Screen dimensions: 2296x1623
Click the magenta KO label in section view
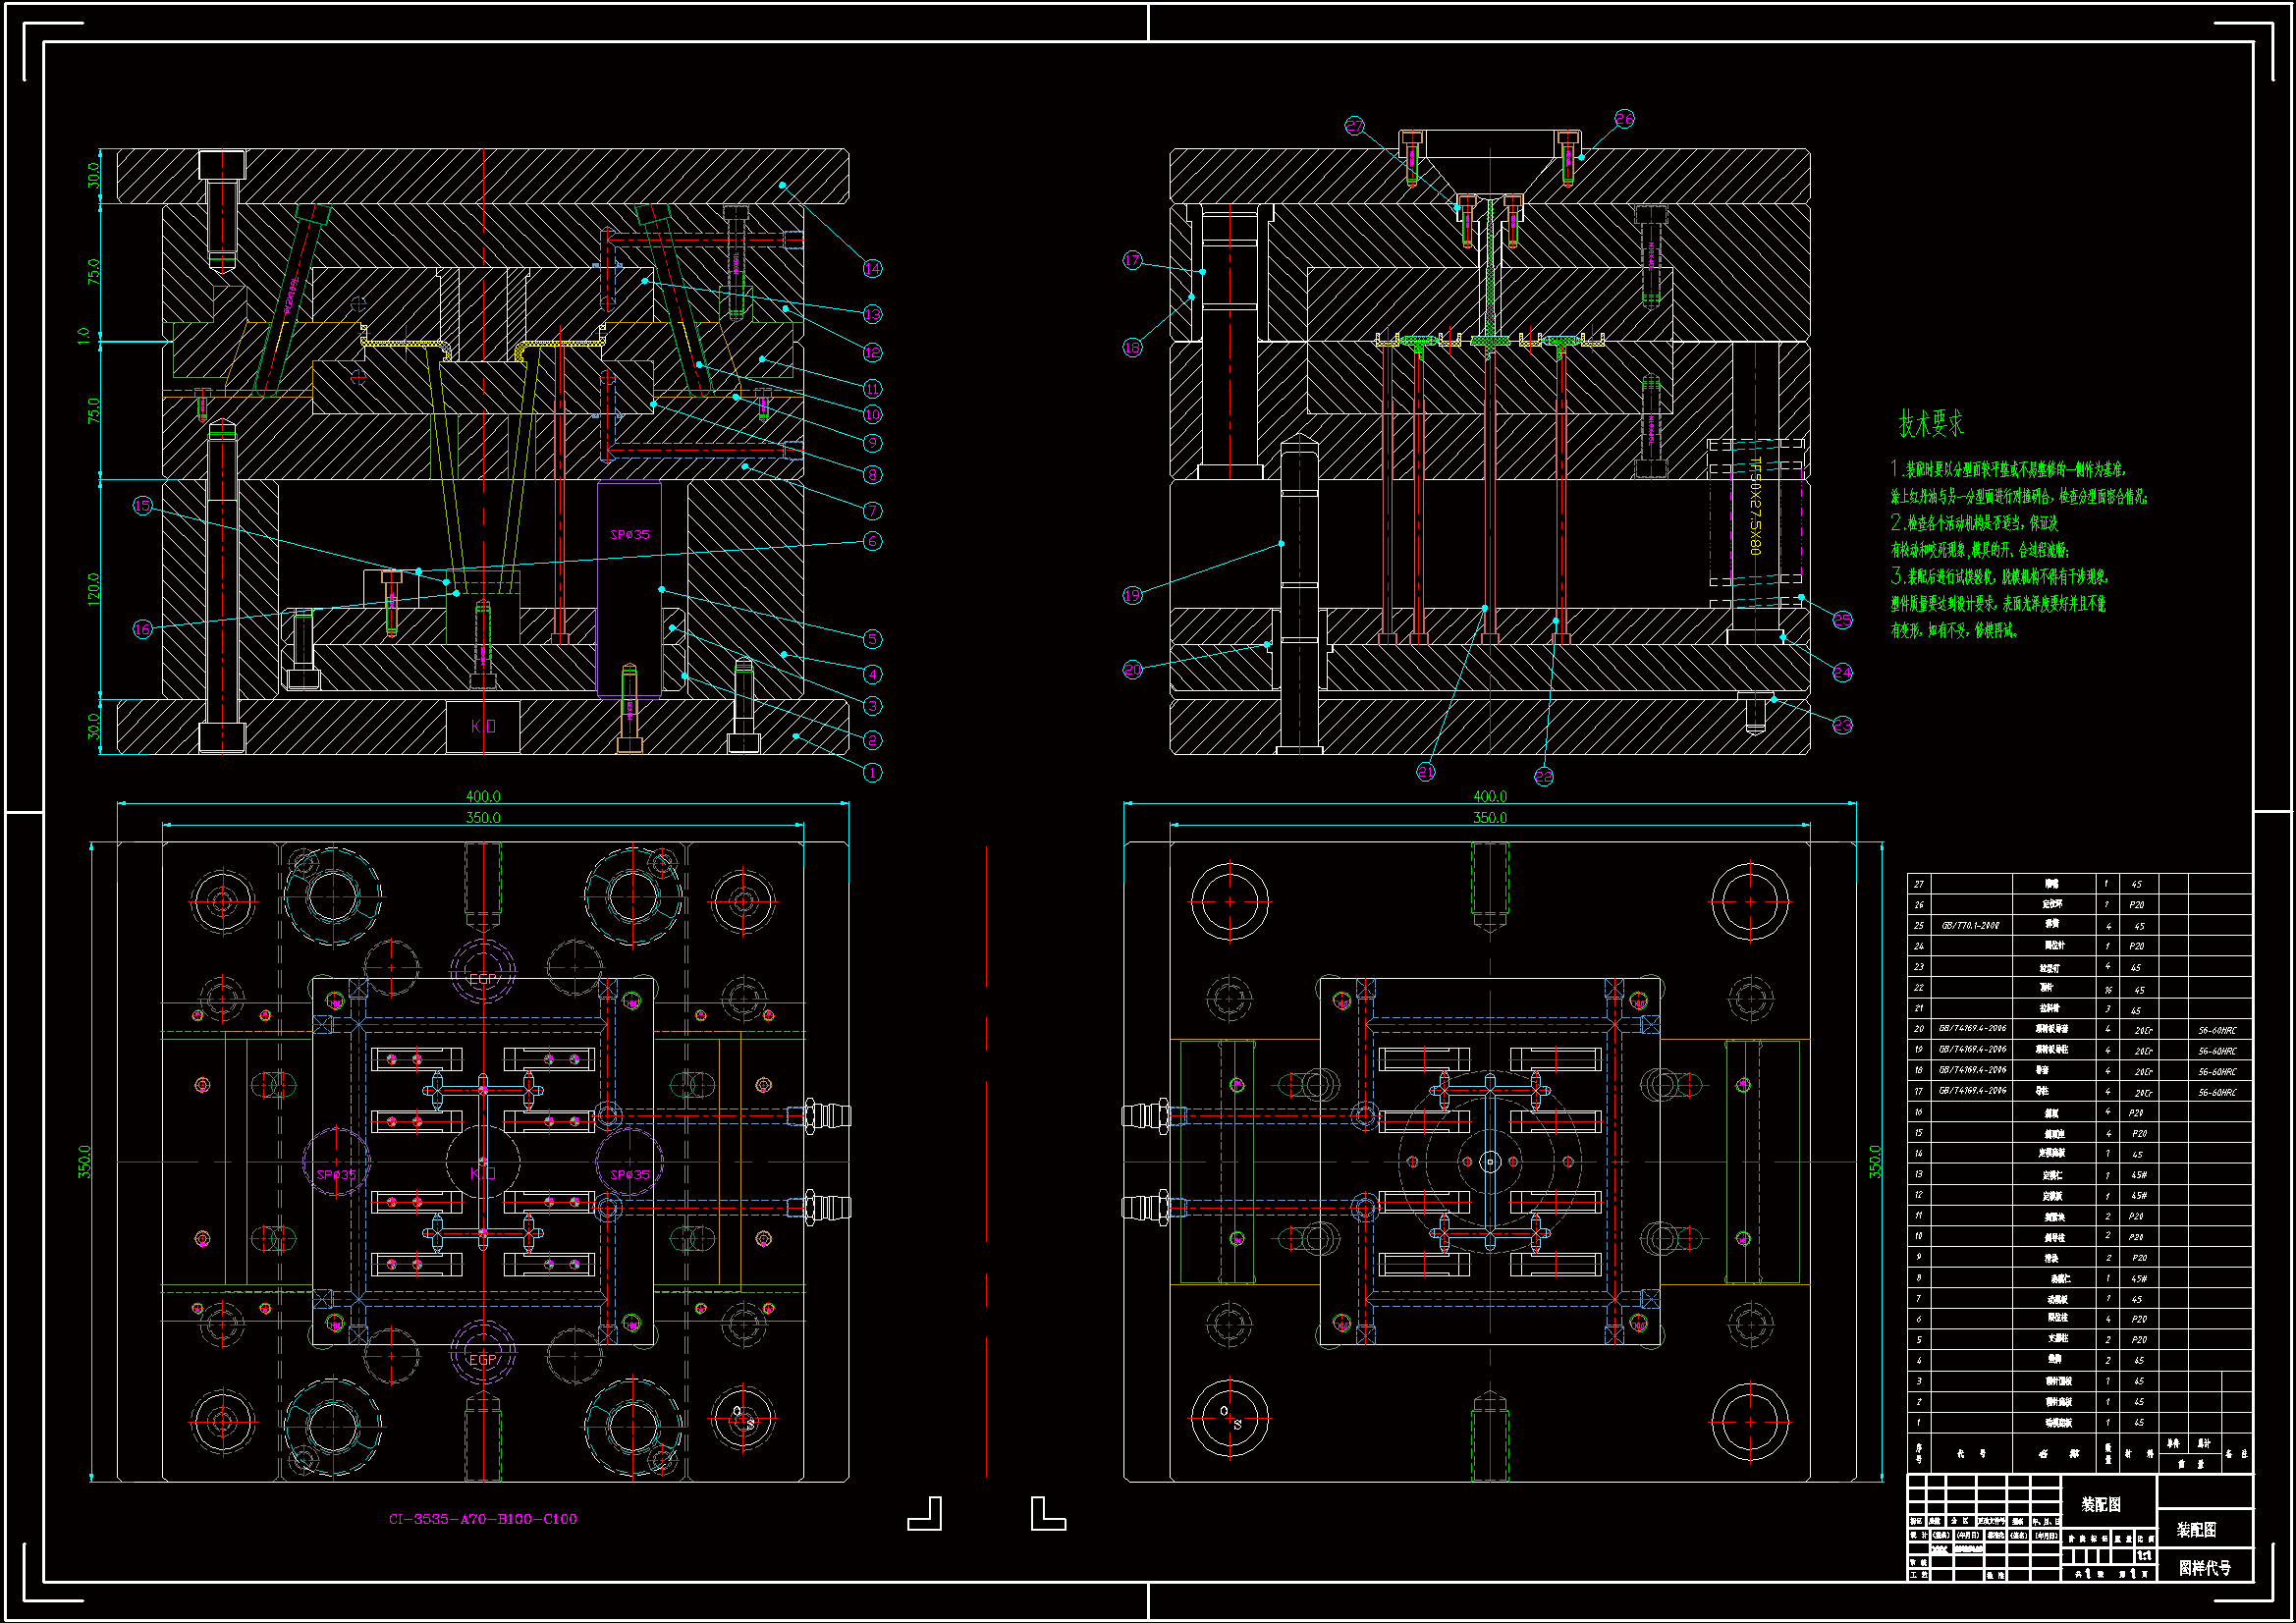[x=483, y=726]
